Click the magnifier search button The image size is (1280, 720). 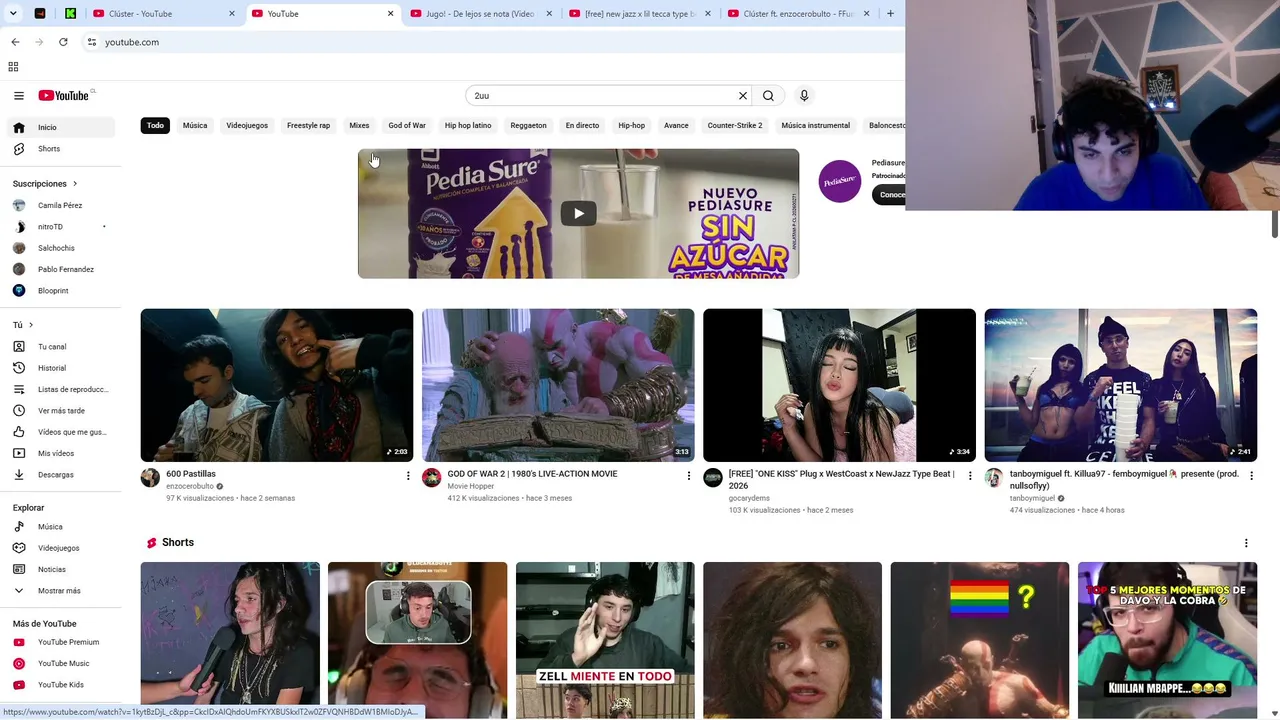pos(768,96)
